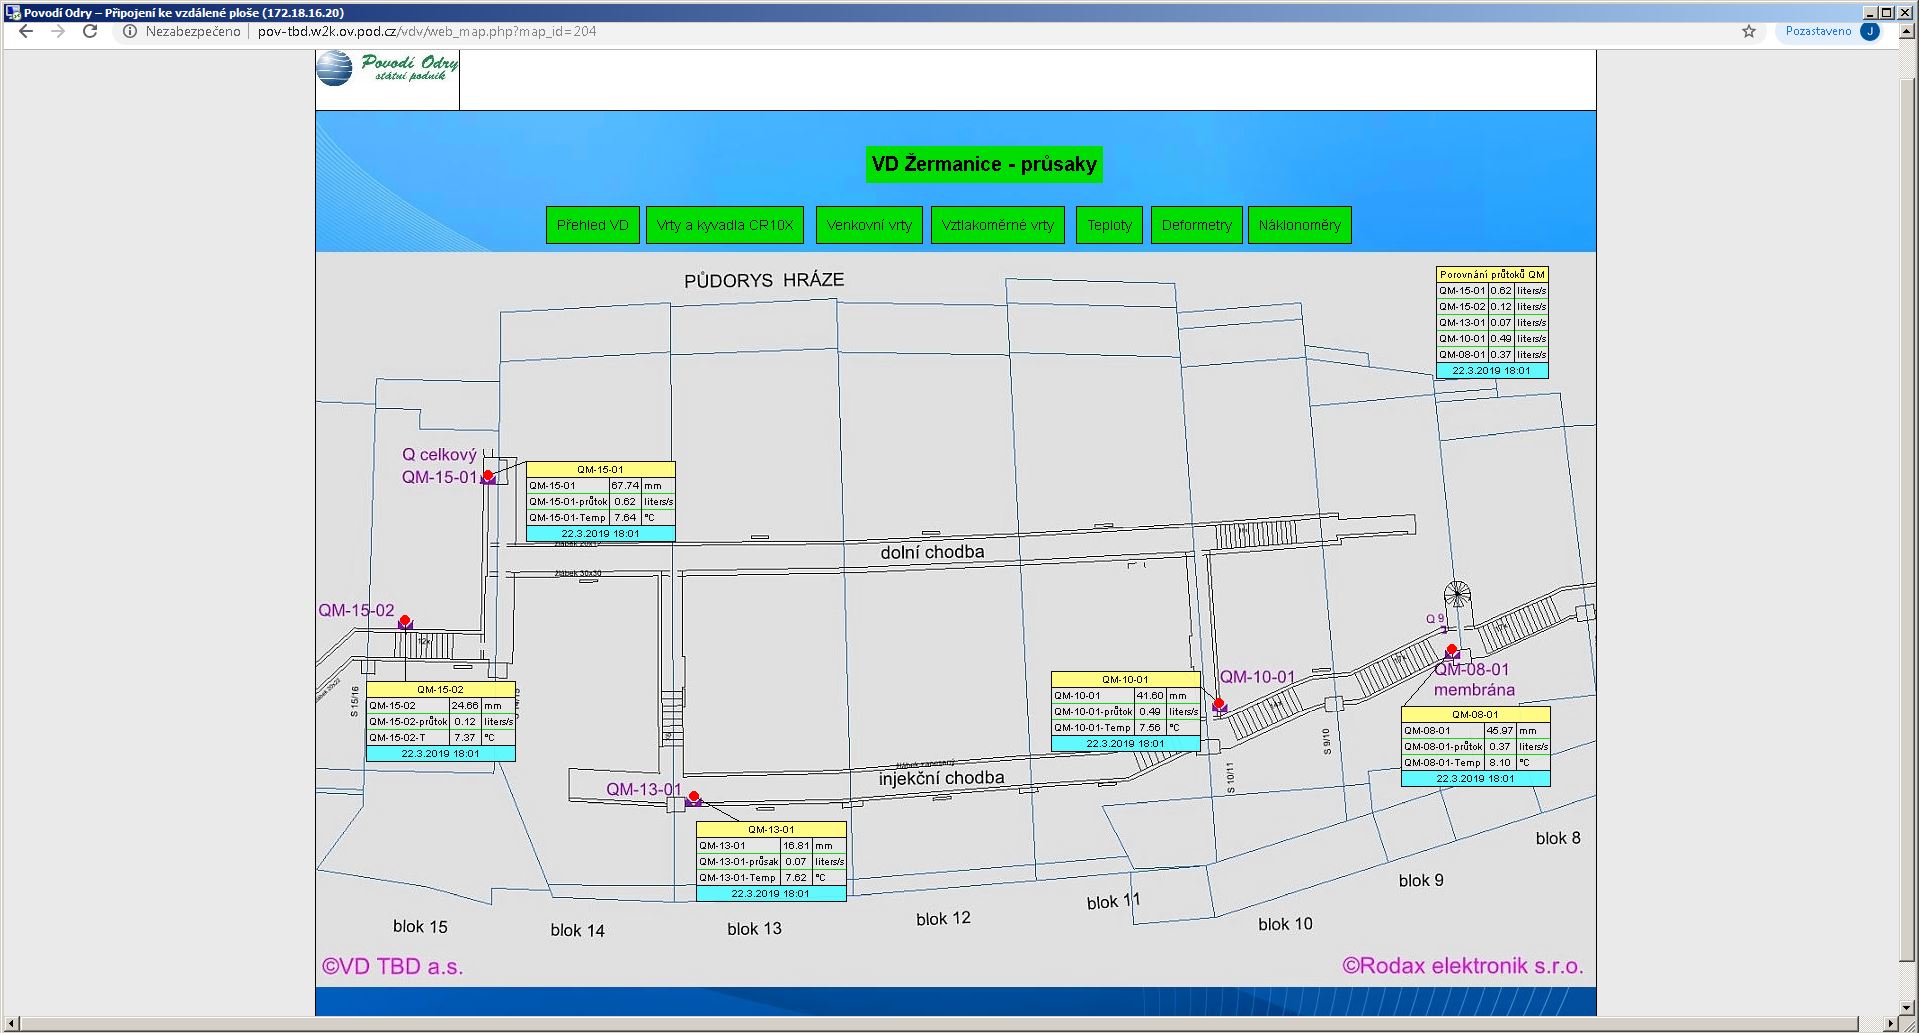Click the dolní chodba label
The height and width of the screenshot is (1033, 1919).
(x=932, y=552)
